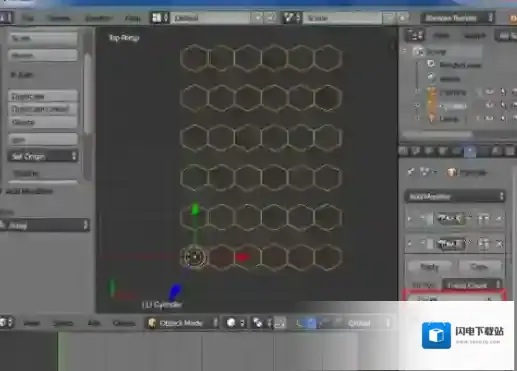517x371 pixels.
Task: Toggle Cylinder visibility eye icon
Action: pos(490,105)
